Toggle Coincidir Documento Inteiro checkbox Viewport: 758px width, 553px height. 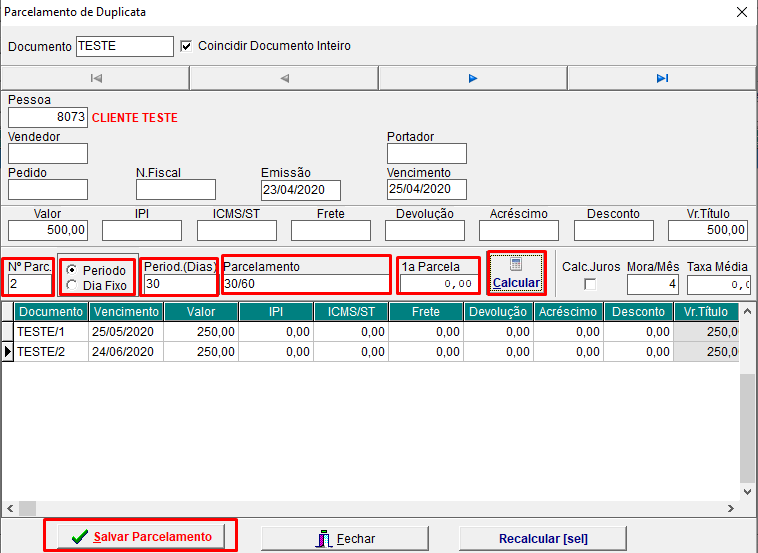point(186,46)
